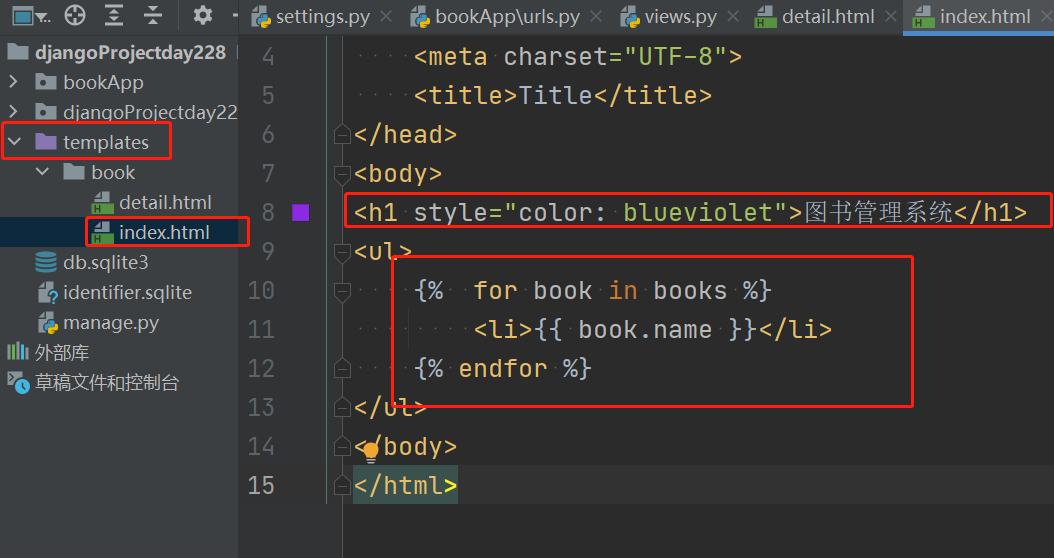Click the Select Opened File locate icon
This screenshot has height=558, width=1054.
click(75, 15)
